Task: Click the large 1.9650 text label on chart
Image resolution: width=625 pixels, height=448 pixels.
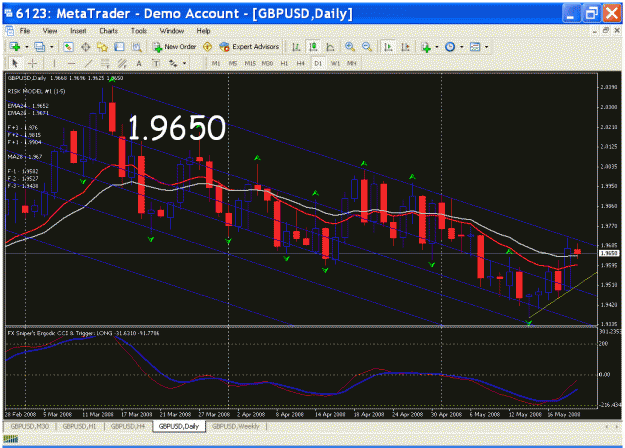Action: 177,128
